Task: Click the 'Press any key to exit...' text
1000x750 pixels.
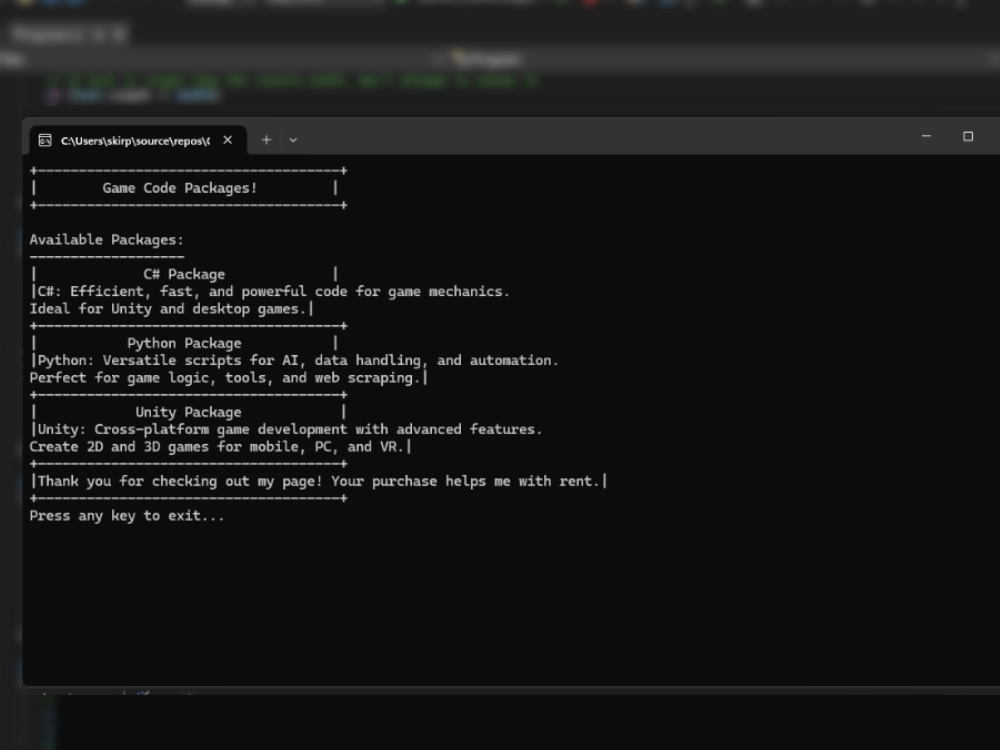Action: tap(127, 515)
